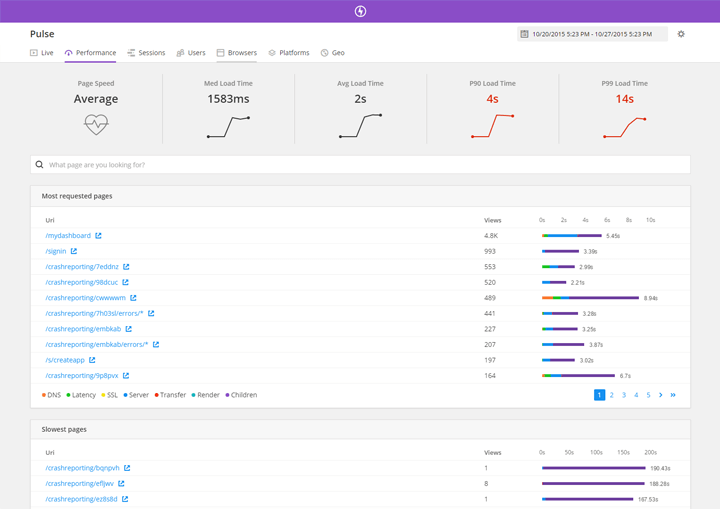
Task: Open settings gear icon
Action: [x=681, y=34]
